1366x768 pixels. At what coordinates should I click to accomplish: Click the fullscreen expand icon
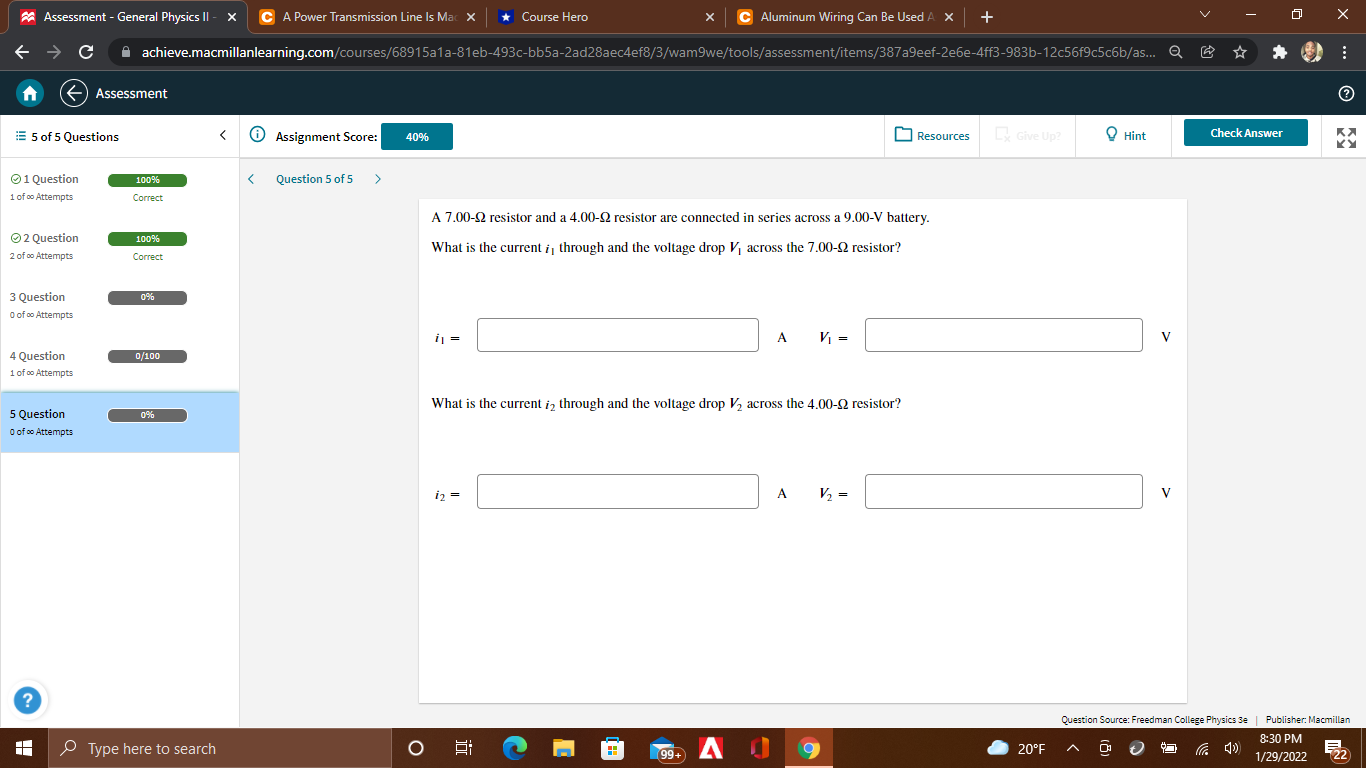1345,136
